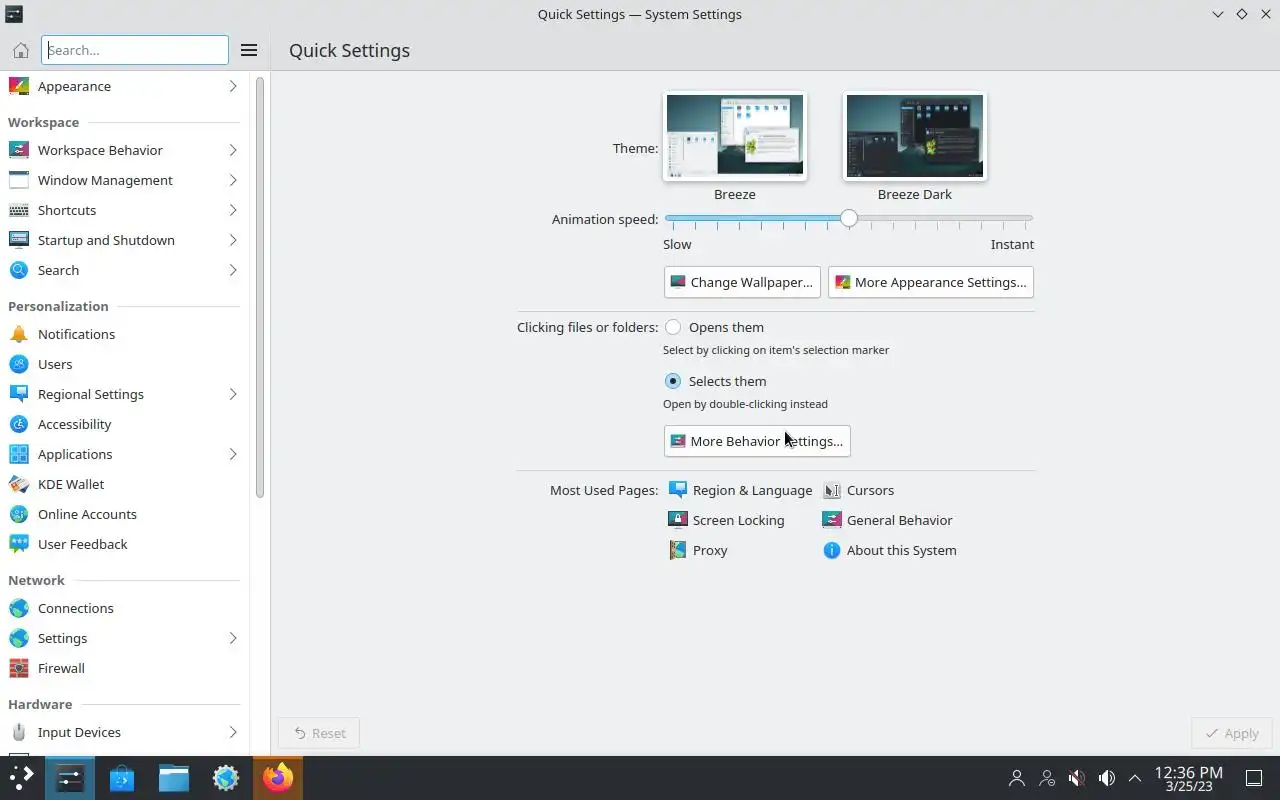Expand the Applications chevron

pos(232,454)
